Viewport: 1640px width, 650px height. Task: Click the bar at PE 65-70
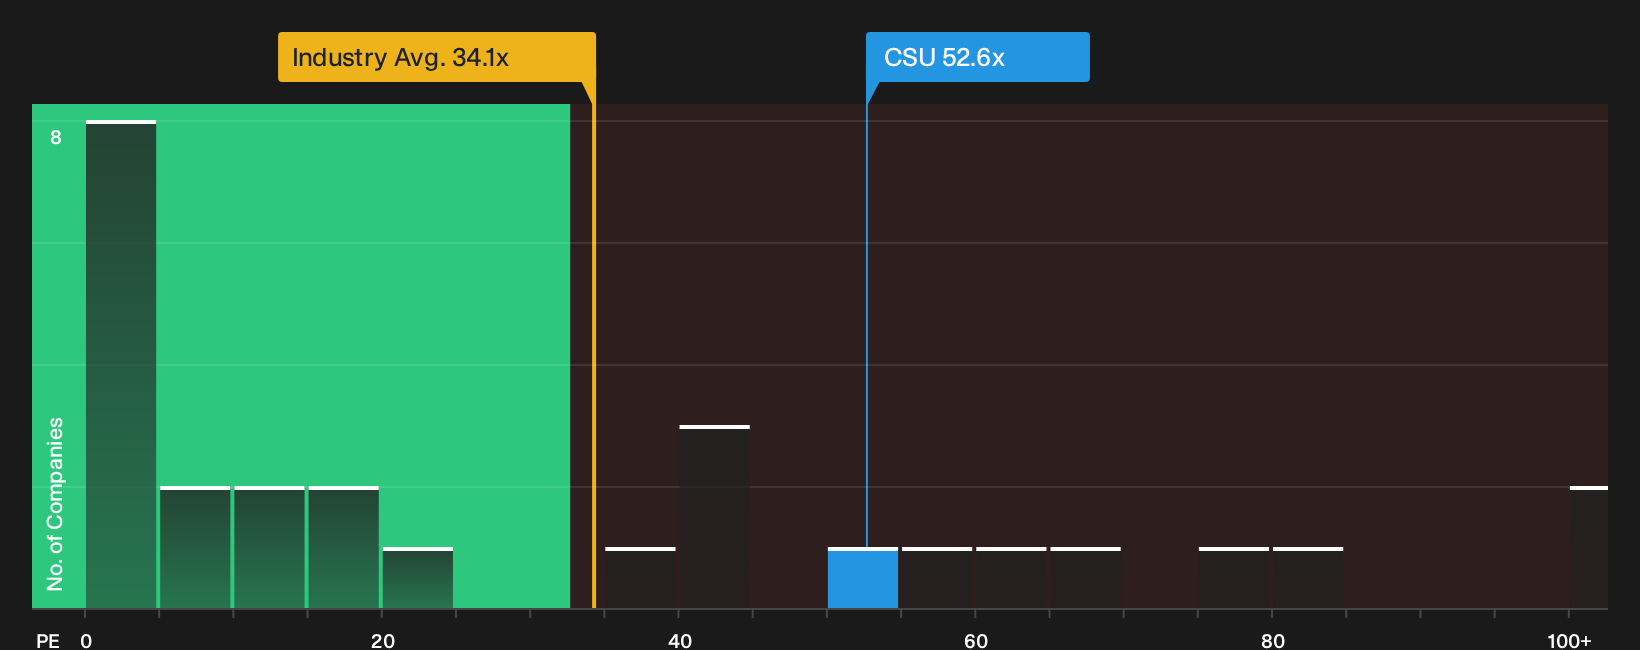pyautogui.click(x=1086, y=578)
